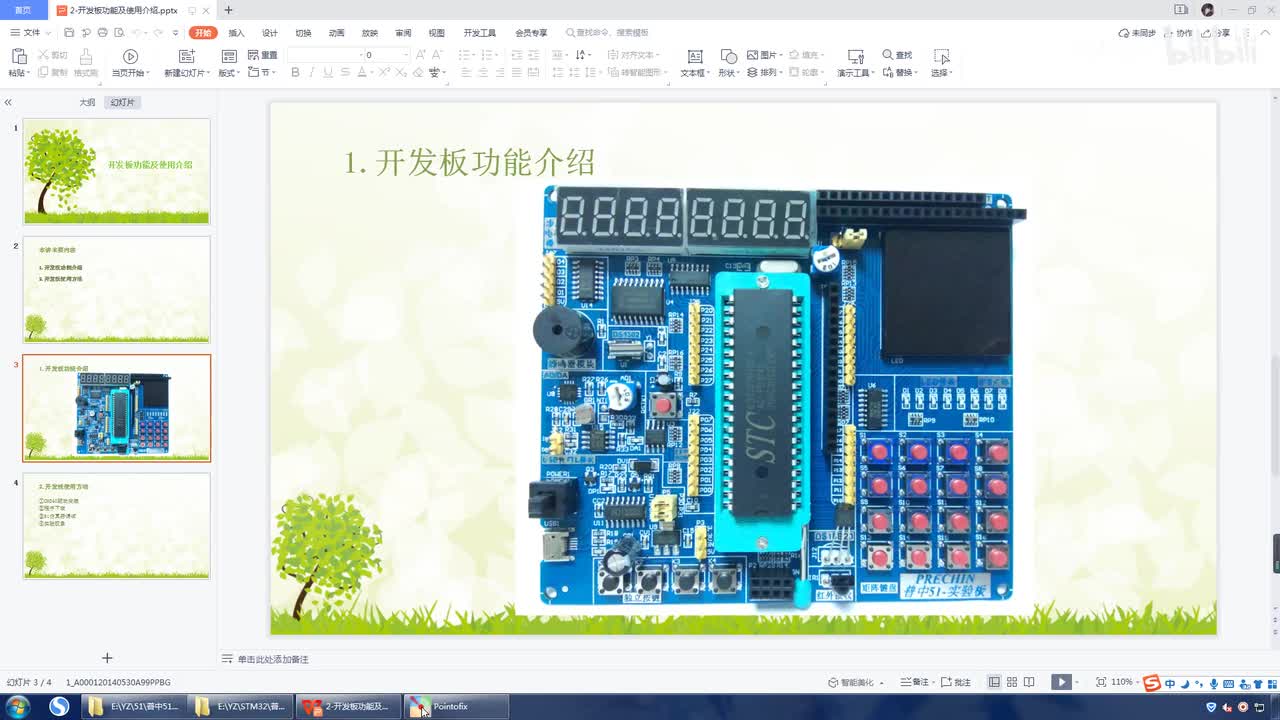Click the Arrange (排列) icon
Viewport: 1280px width, 720px height.
[x=754, y=72]
